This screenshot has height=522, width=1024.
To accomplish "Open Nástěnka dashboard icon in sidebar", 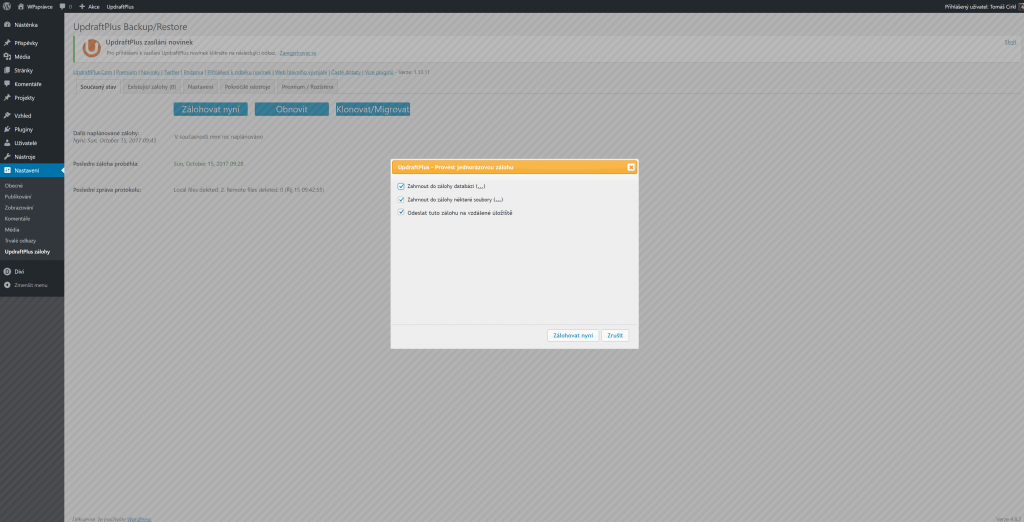I will (x=7, y=25).
